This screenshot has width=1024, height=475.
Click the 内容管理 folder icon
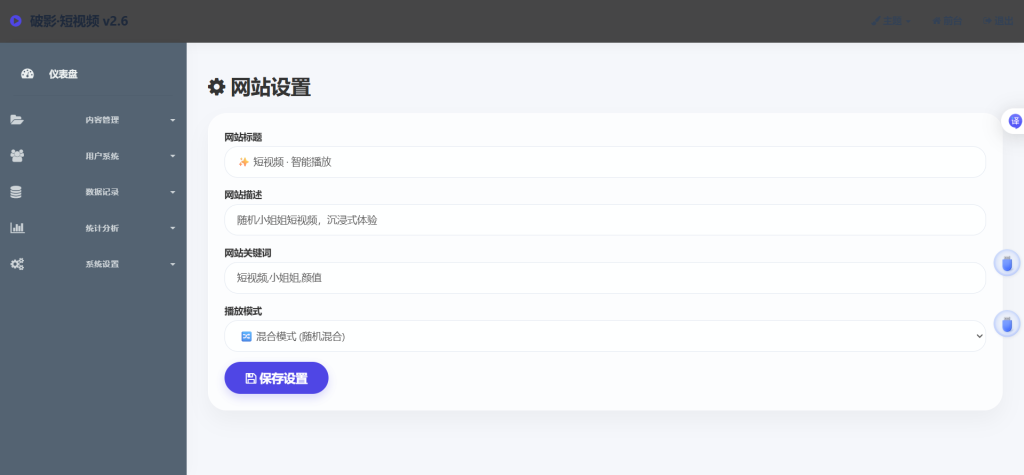pos(17,120)
